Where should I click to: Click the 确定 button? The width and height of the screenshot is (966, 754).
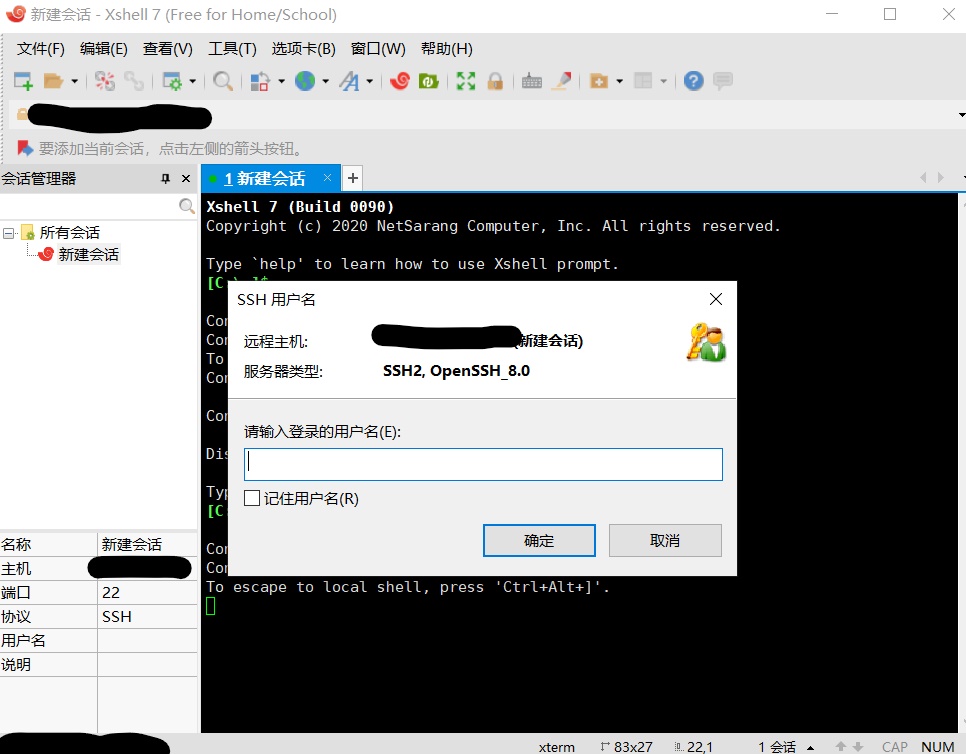(x=539, y=540)
